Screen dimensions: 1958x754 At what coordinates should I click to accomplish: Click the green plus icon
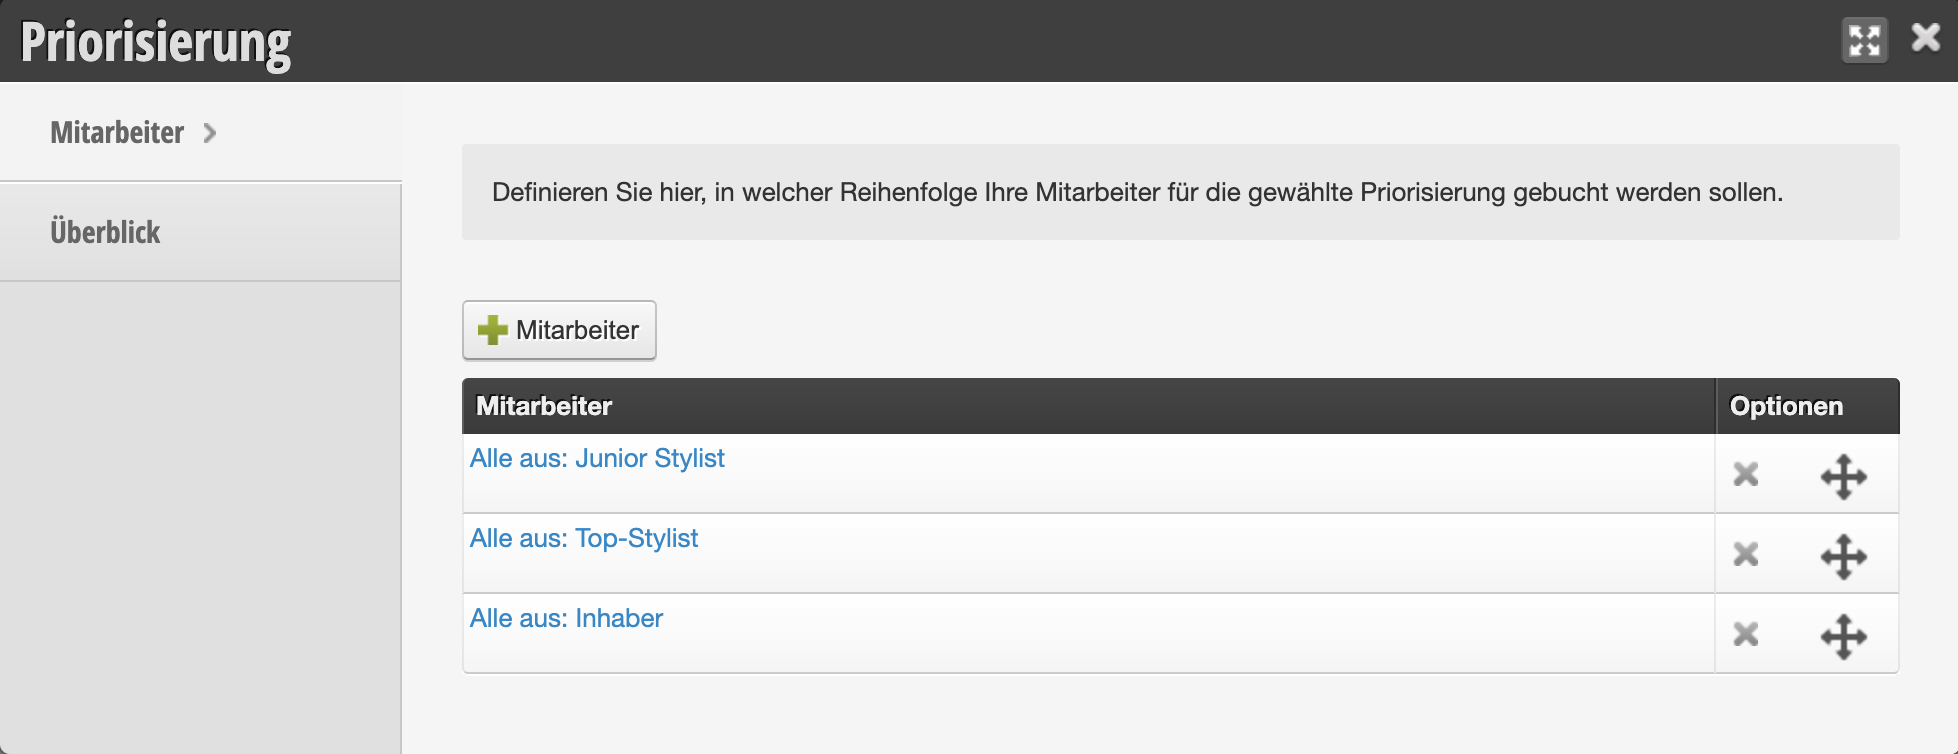coord(492,330)
